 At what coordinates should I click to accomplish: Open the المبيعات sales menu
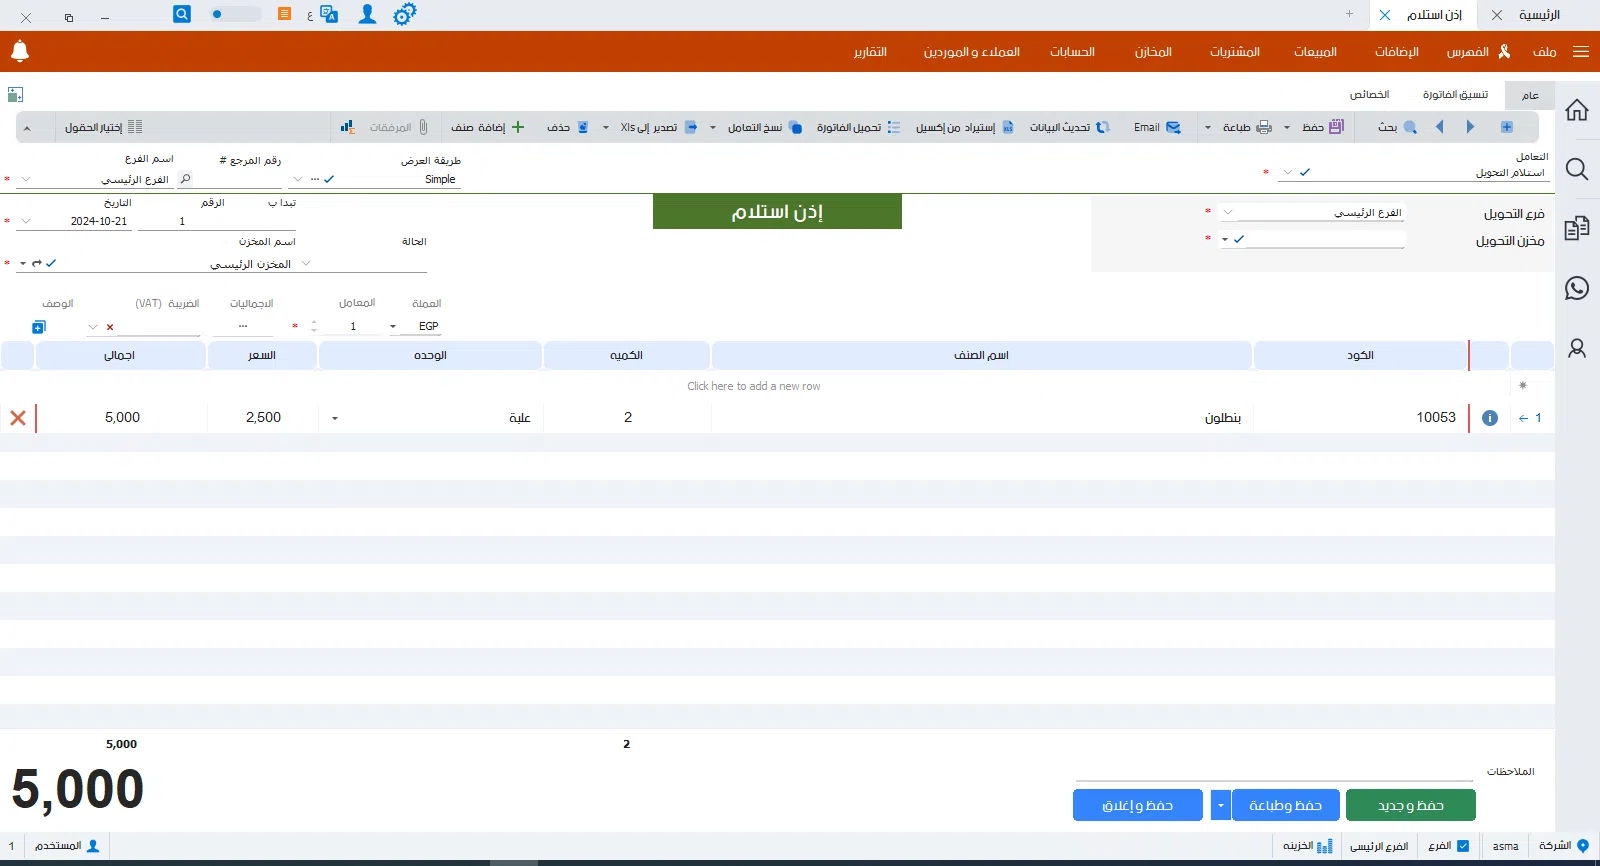1315,51
